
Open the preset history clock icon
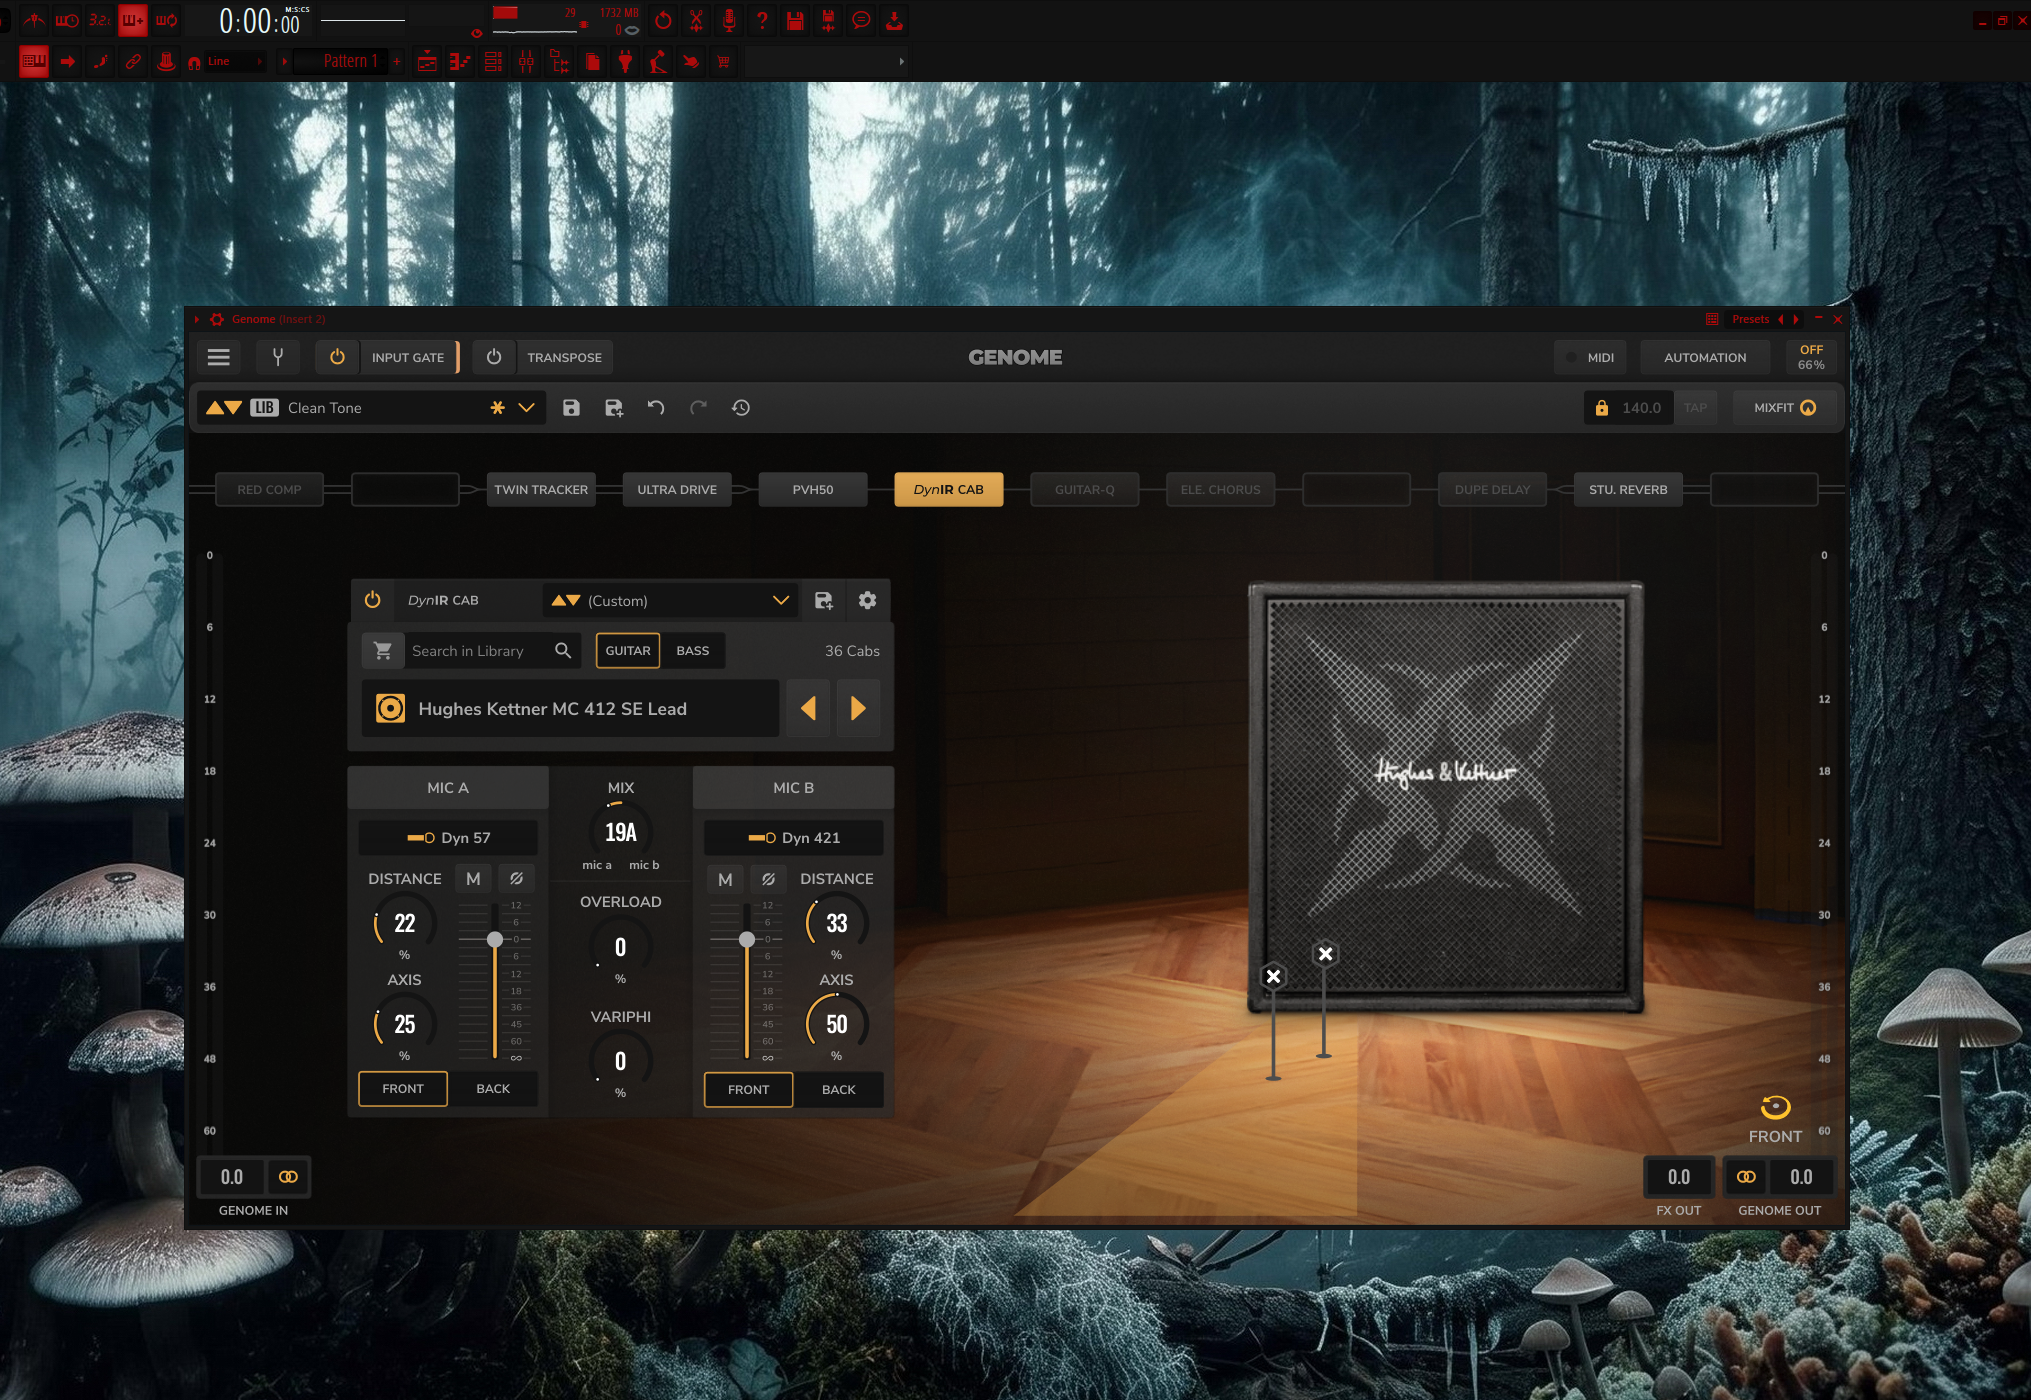(x=741, y=408)
